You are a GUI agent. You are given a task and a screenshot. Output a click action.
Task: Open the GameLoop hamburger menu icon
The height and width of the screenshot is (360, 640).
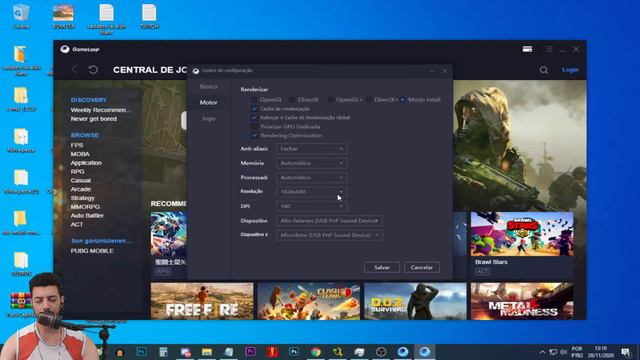coord(549,49)
